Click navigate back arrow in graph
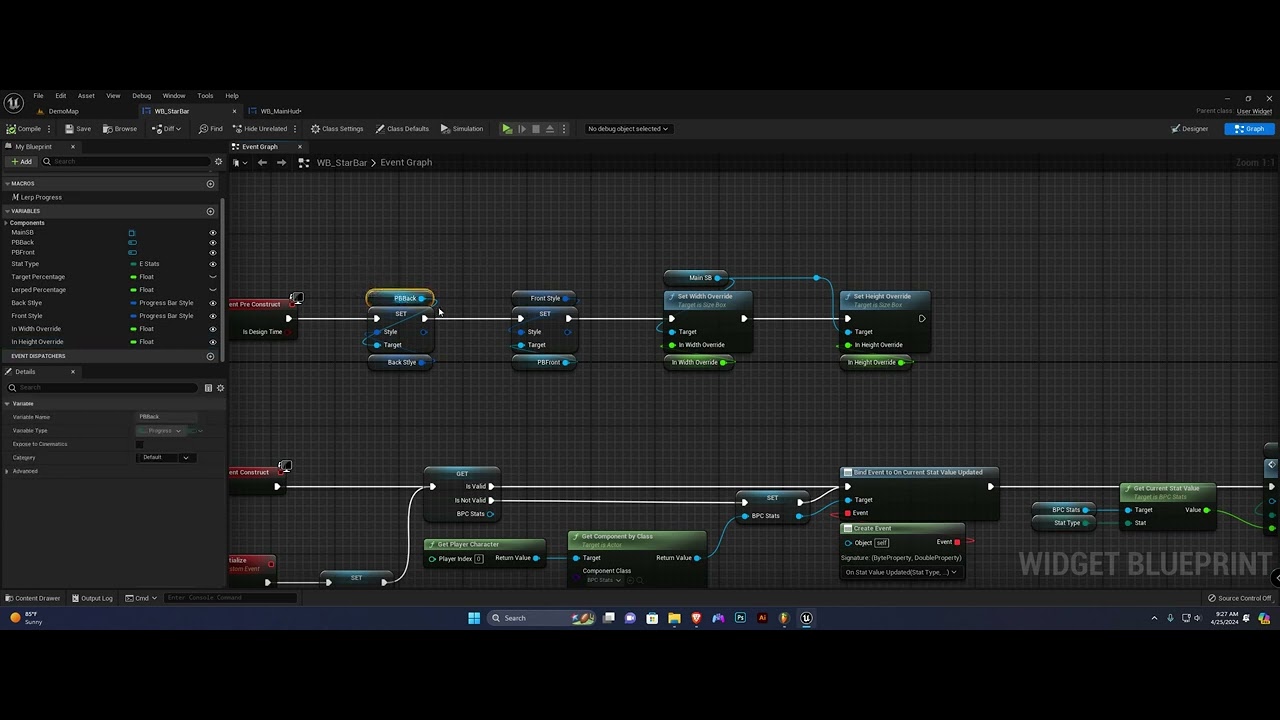Screen dimensions: 1280x720 (x=262, y=163)
